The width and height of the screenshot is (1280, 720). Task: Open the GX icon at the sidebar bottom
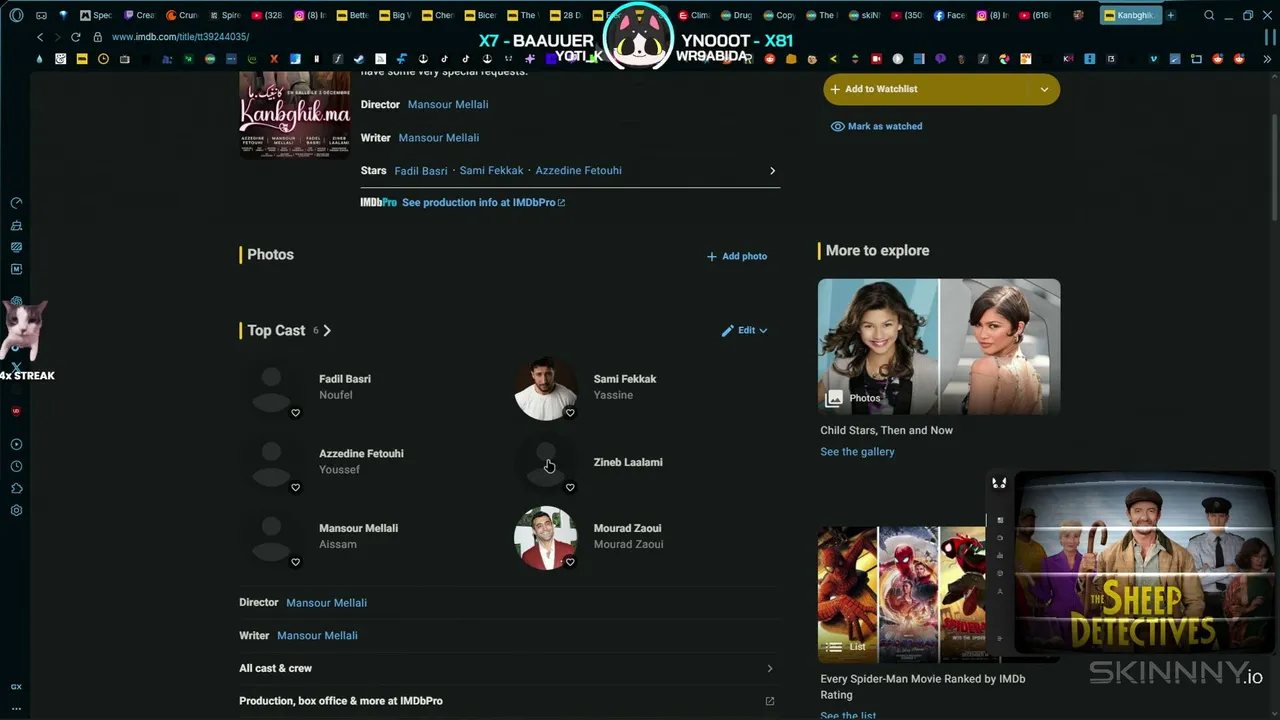coord(16,687)
